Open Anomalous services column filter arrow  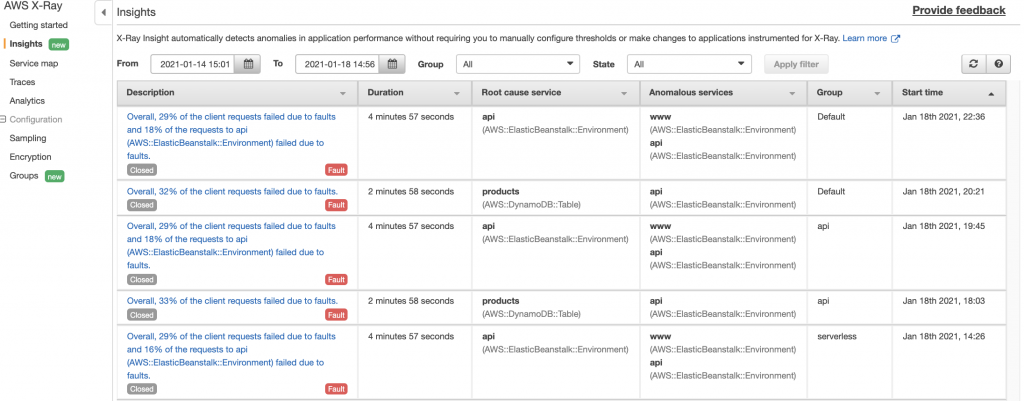(x=792, y=93)
